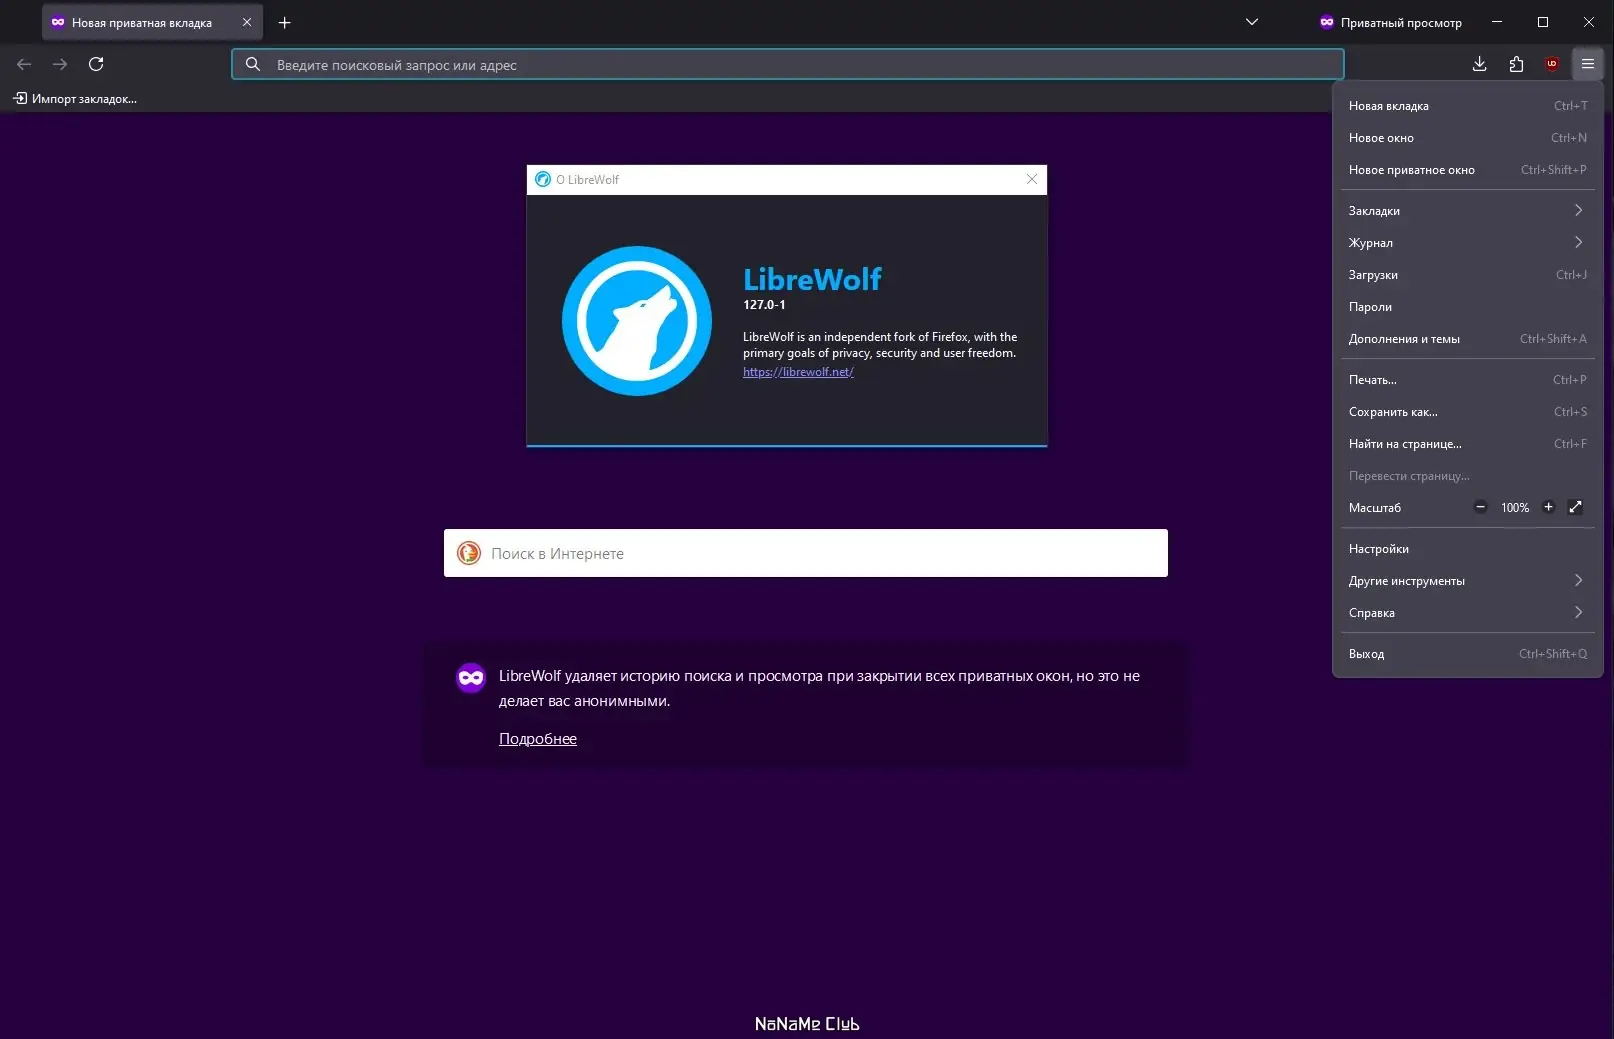The height and width of the screenshot is (1039, 1614).
Task: Select Новое окно menu item
Action: point(1468,138)
